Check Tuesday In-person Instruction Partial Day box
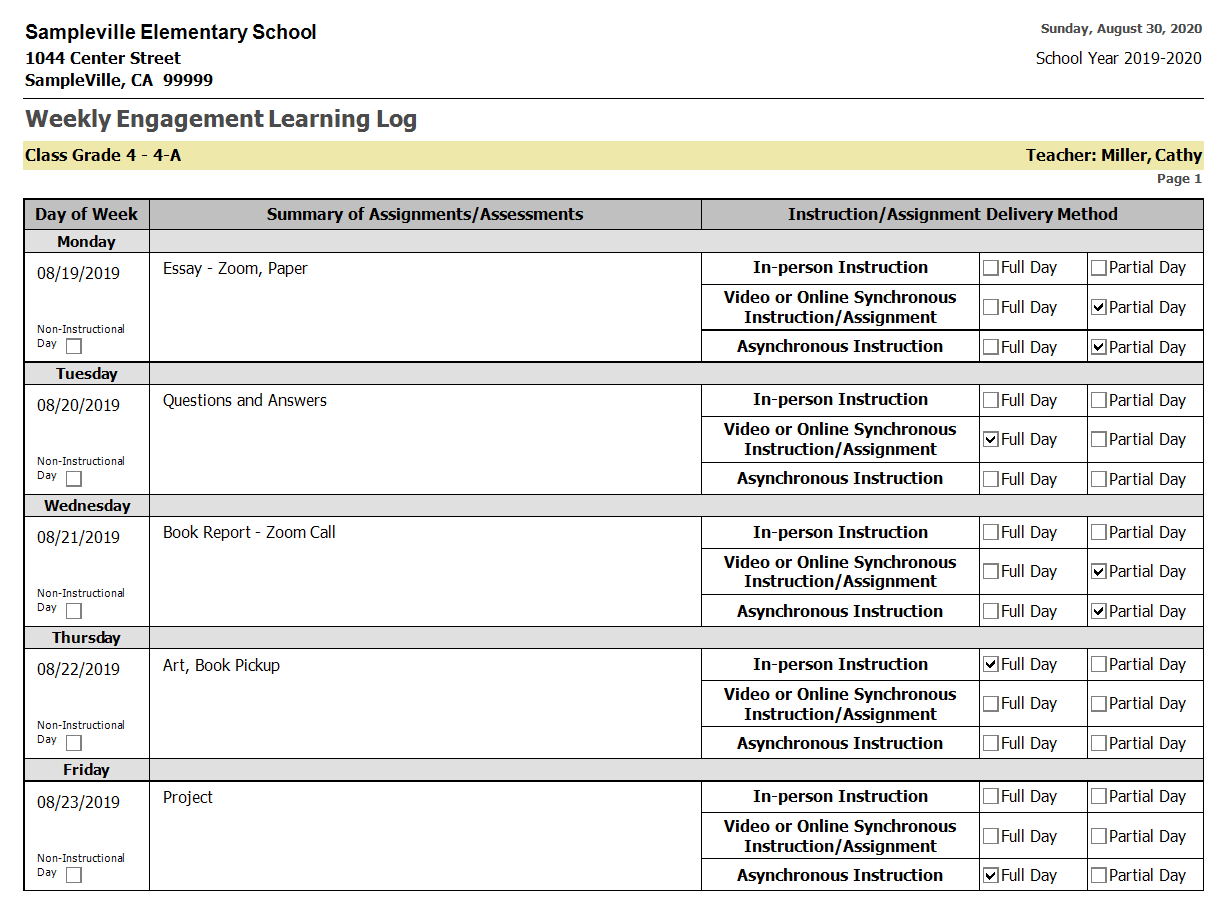Viewport: 1223px width, 907px height. 1099,400
